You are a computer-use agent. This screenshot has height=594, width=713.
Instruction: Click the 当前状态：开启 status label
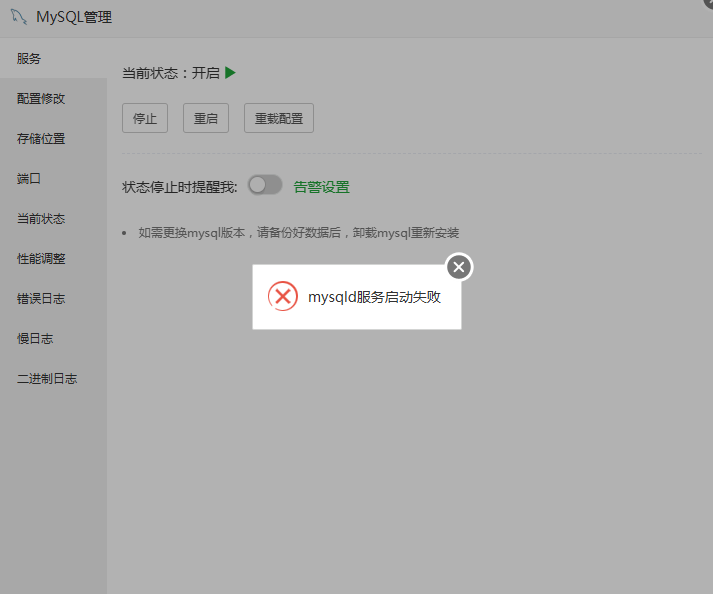coord(171,73)
